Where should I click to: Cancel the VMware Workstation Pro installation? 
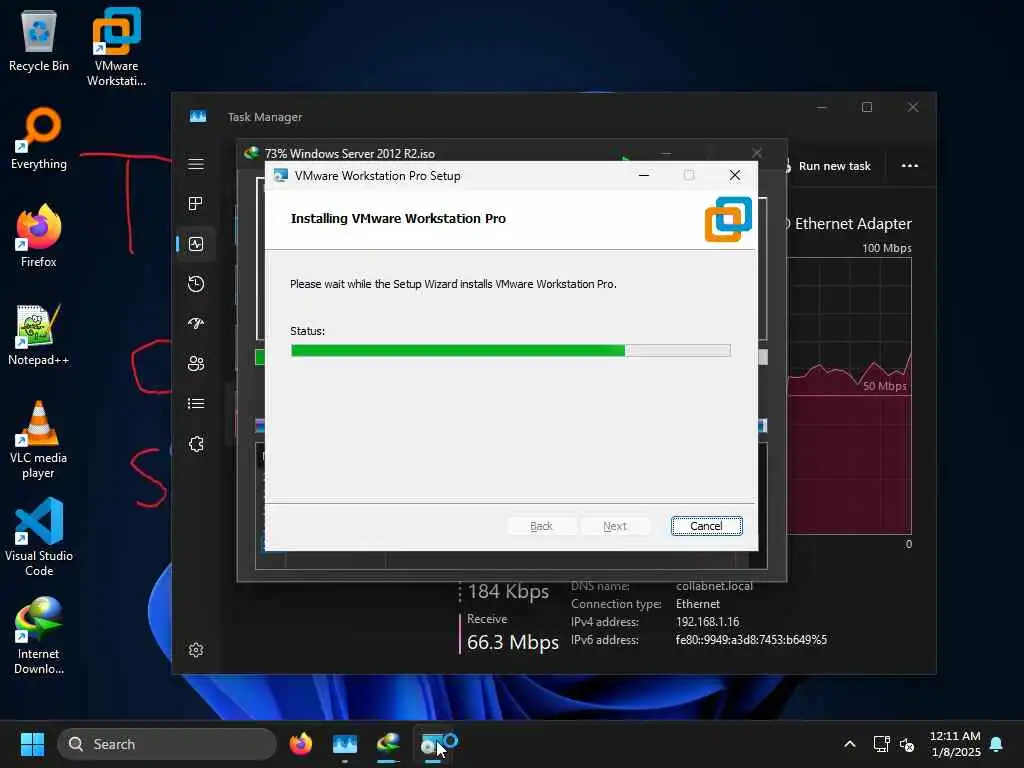[707, 526]
